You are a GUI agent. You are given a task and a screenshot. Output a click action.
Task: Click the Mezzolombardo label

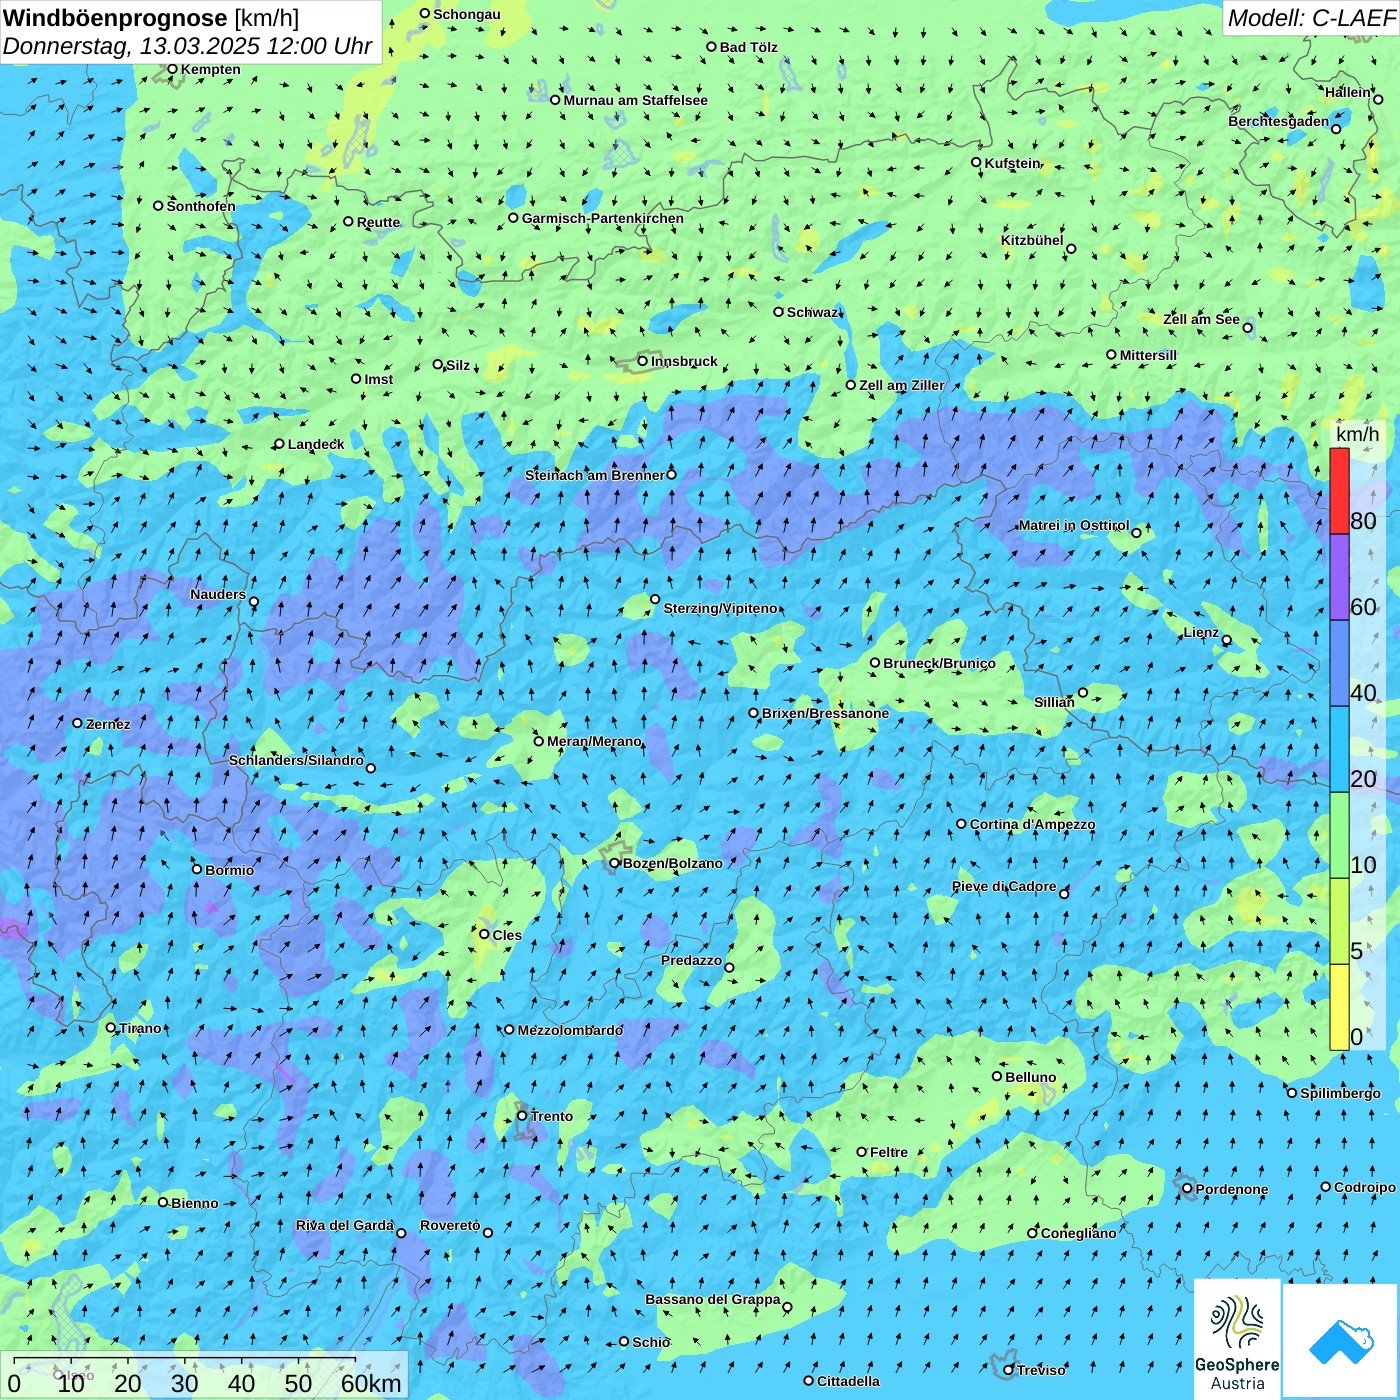point(570,1030)
